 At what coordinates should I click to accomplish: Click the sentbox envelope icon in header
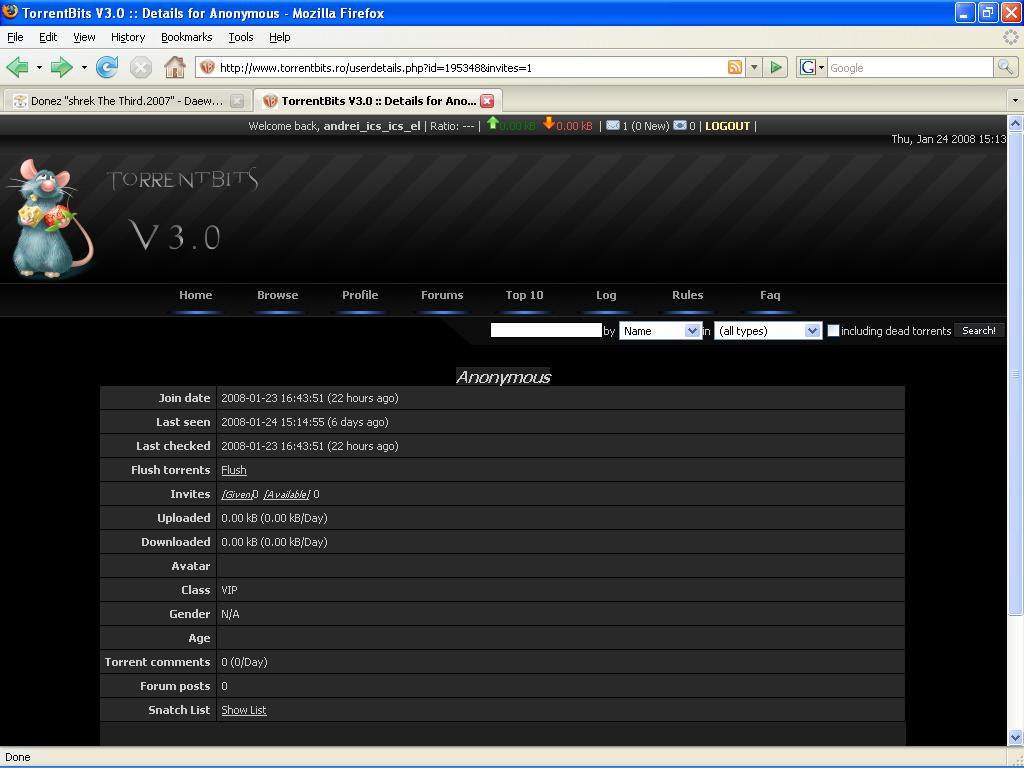click(680, 125)
